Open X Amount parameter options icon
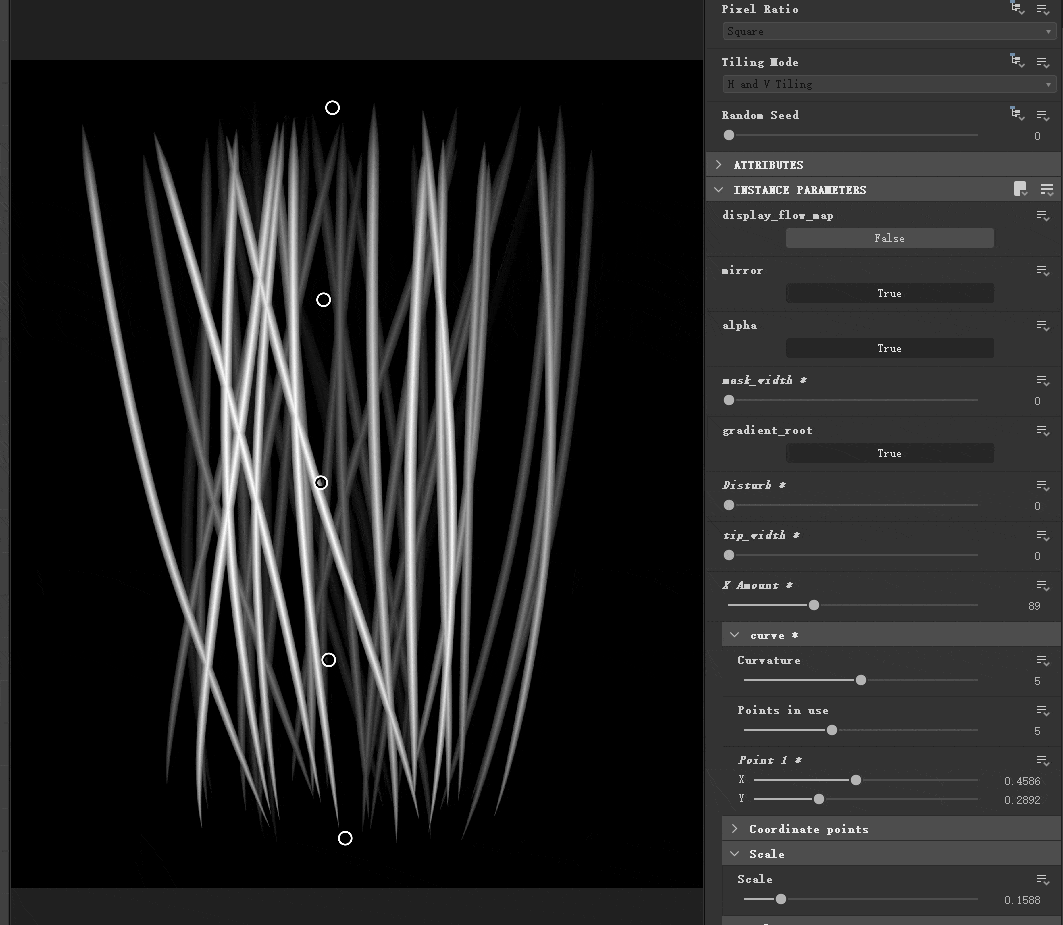This screenshot has height=925, width=1063. (1043, 585)
